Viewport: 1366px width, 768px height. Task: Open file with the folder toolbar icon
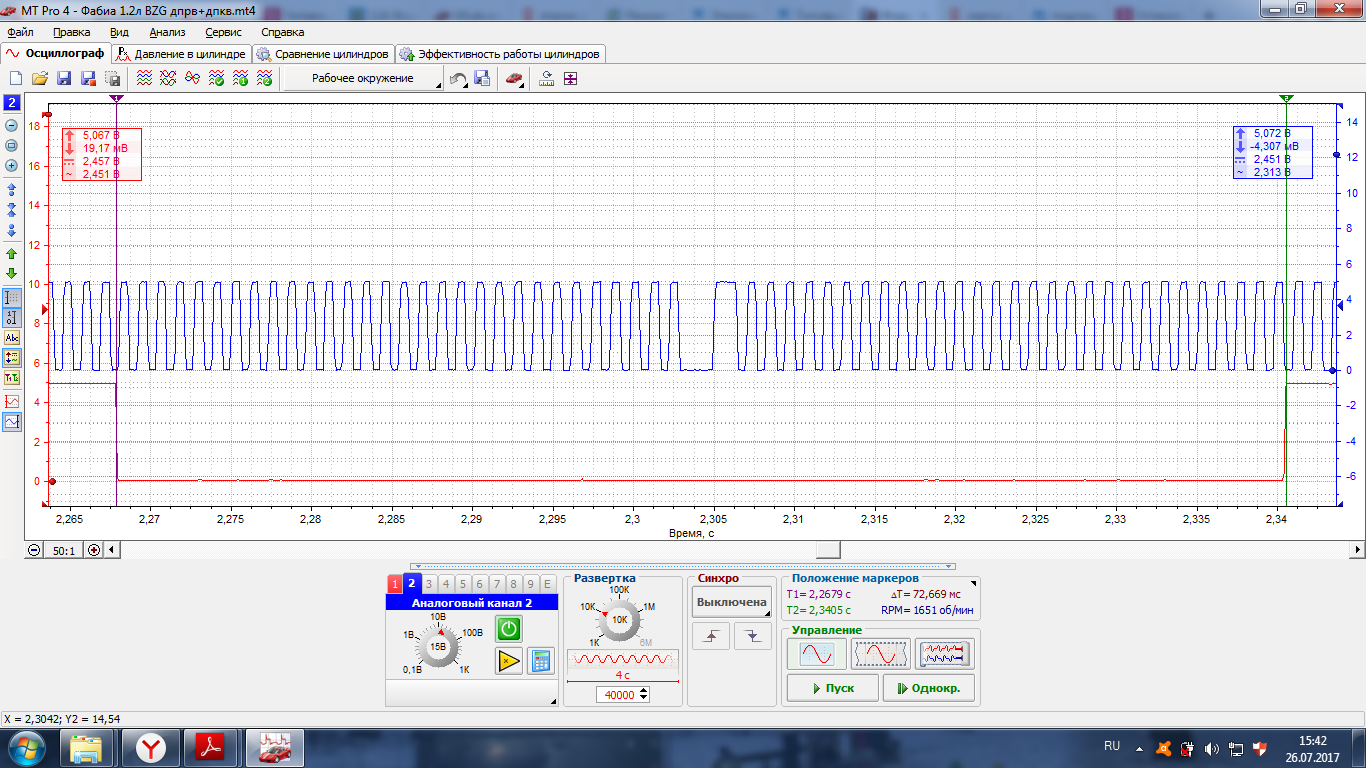pos(40,78)
